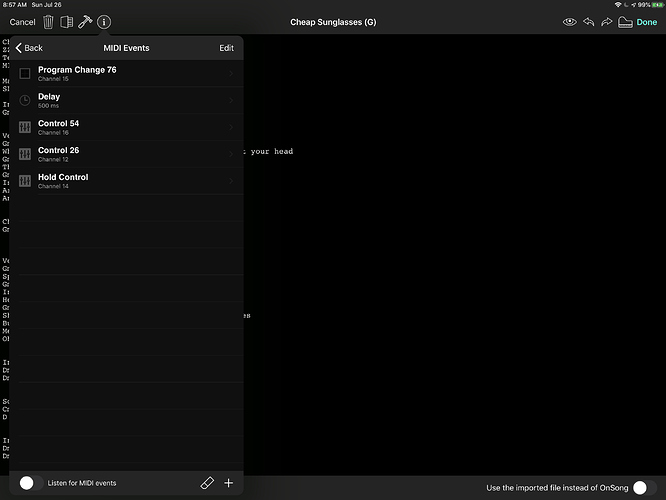Open the Delay 500 ms event
Image resolution: width=666 pixels, height=500 pixels.
(127, 100)
